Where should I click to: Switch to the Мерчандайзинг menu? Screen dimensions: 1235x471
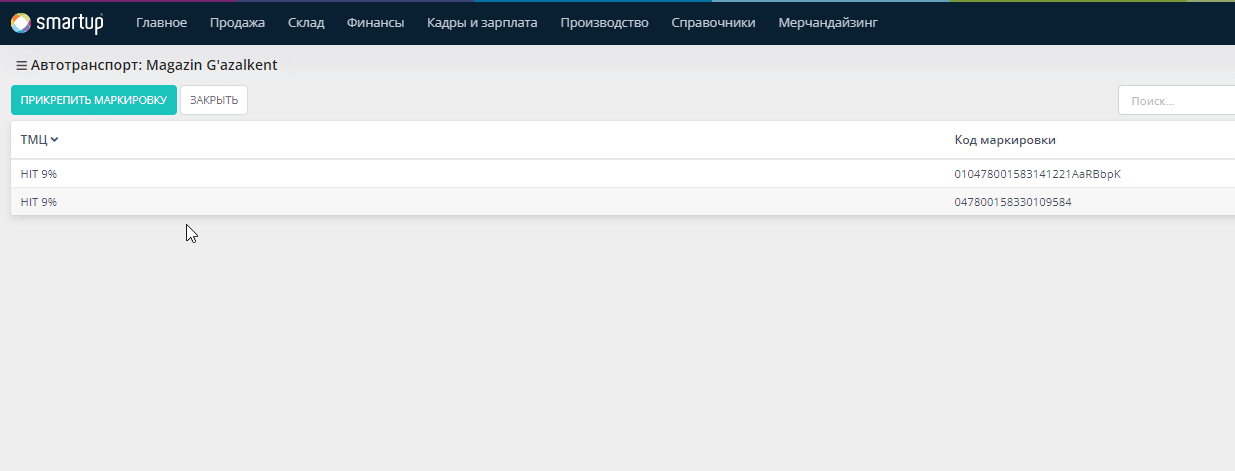(827, 22)
